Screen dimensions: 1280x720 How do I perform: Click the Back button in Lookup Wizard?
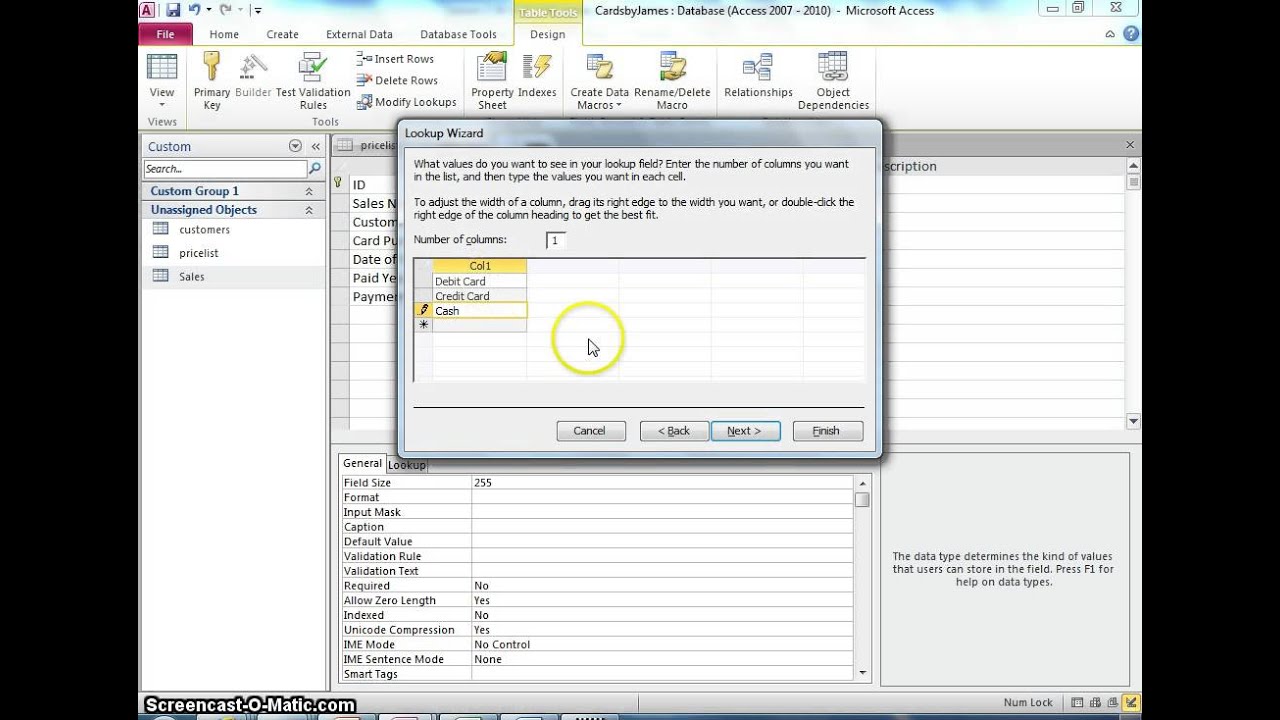tap(674, 431)
